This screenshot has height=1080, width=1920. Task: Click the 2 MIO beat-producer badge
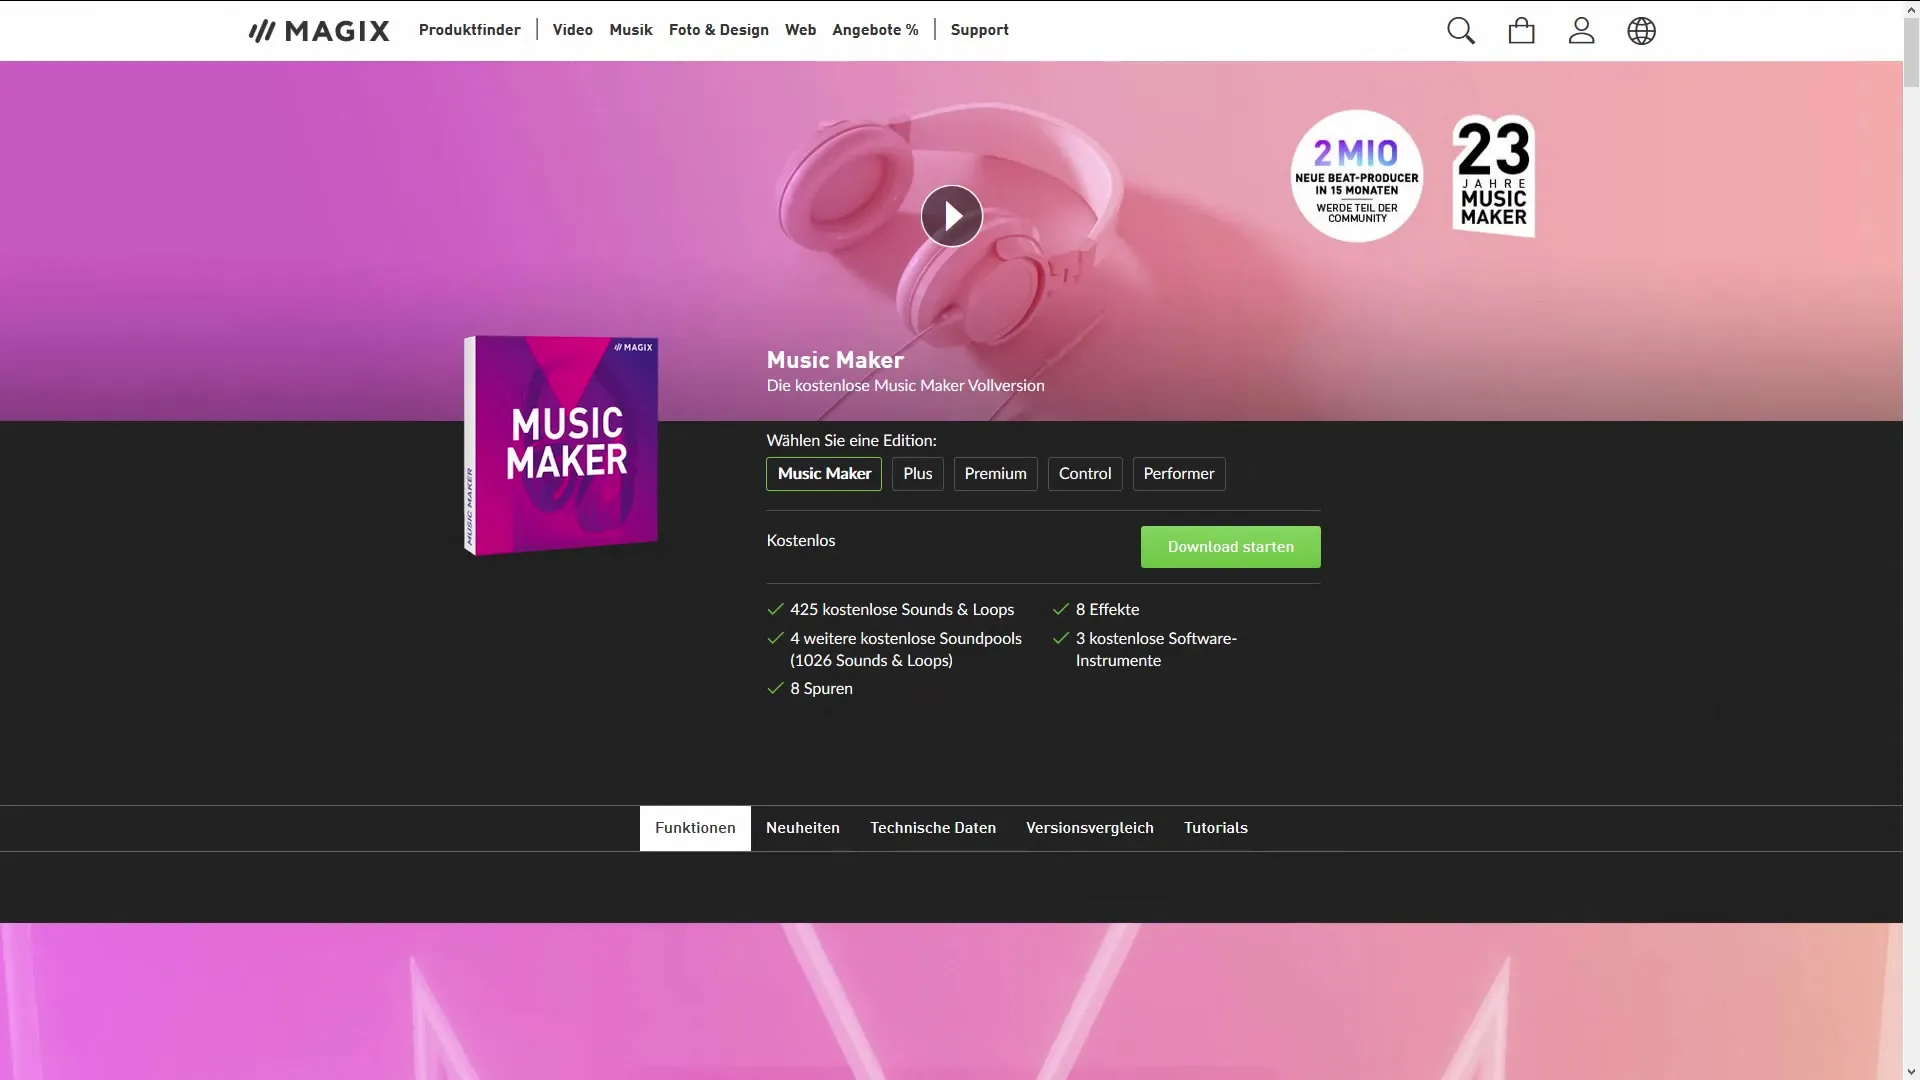[1357, 176]
